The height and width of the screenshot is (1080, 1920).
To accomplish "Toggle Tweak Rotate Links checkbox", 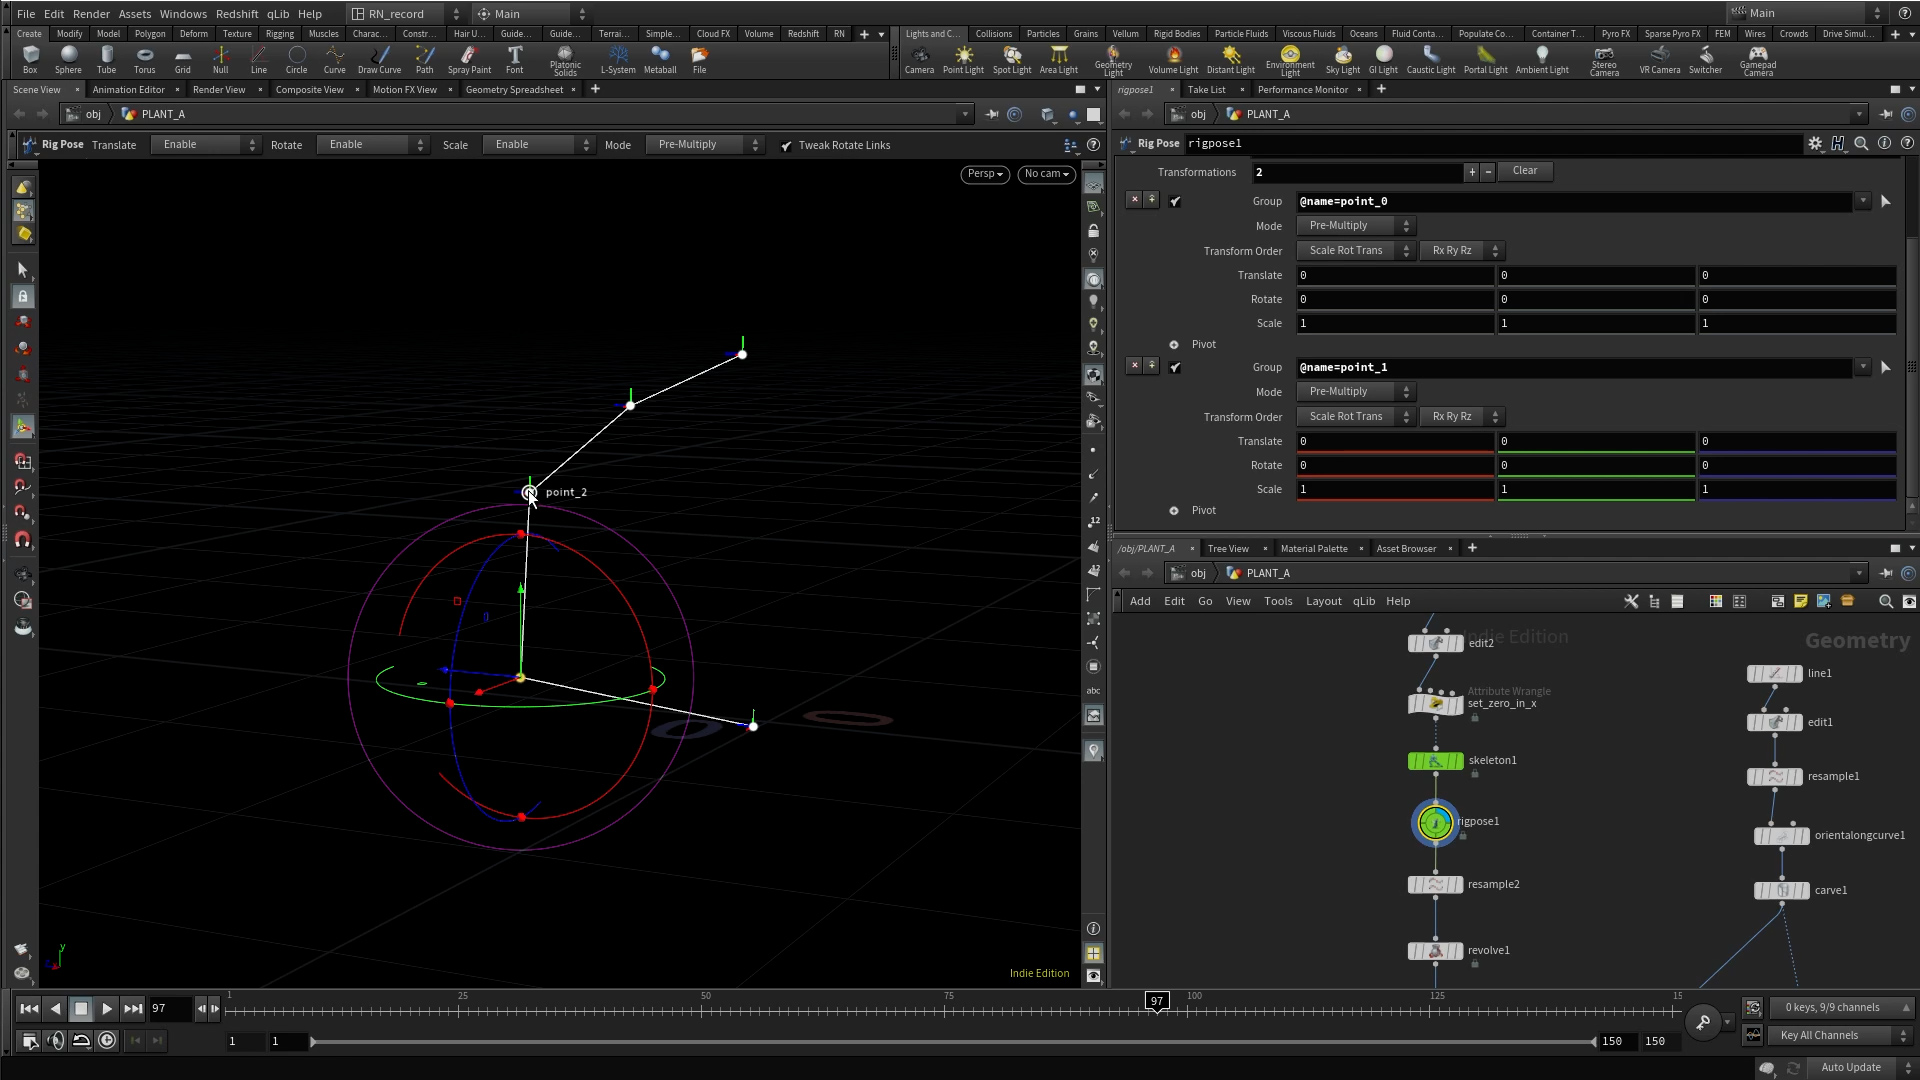I will click(x=787, y=146).
